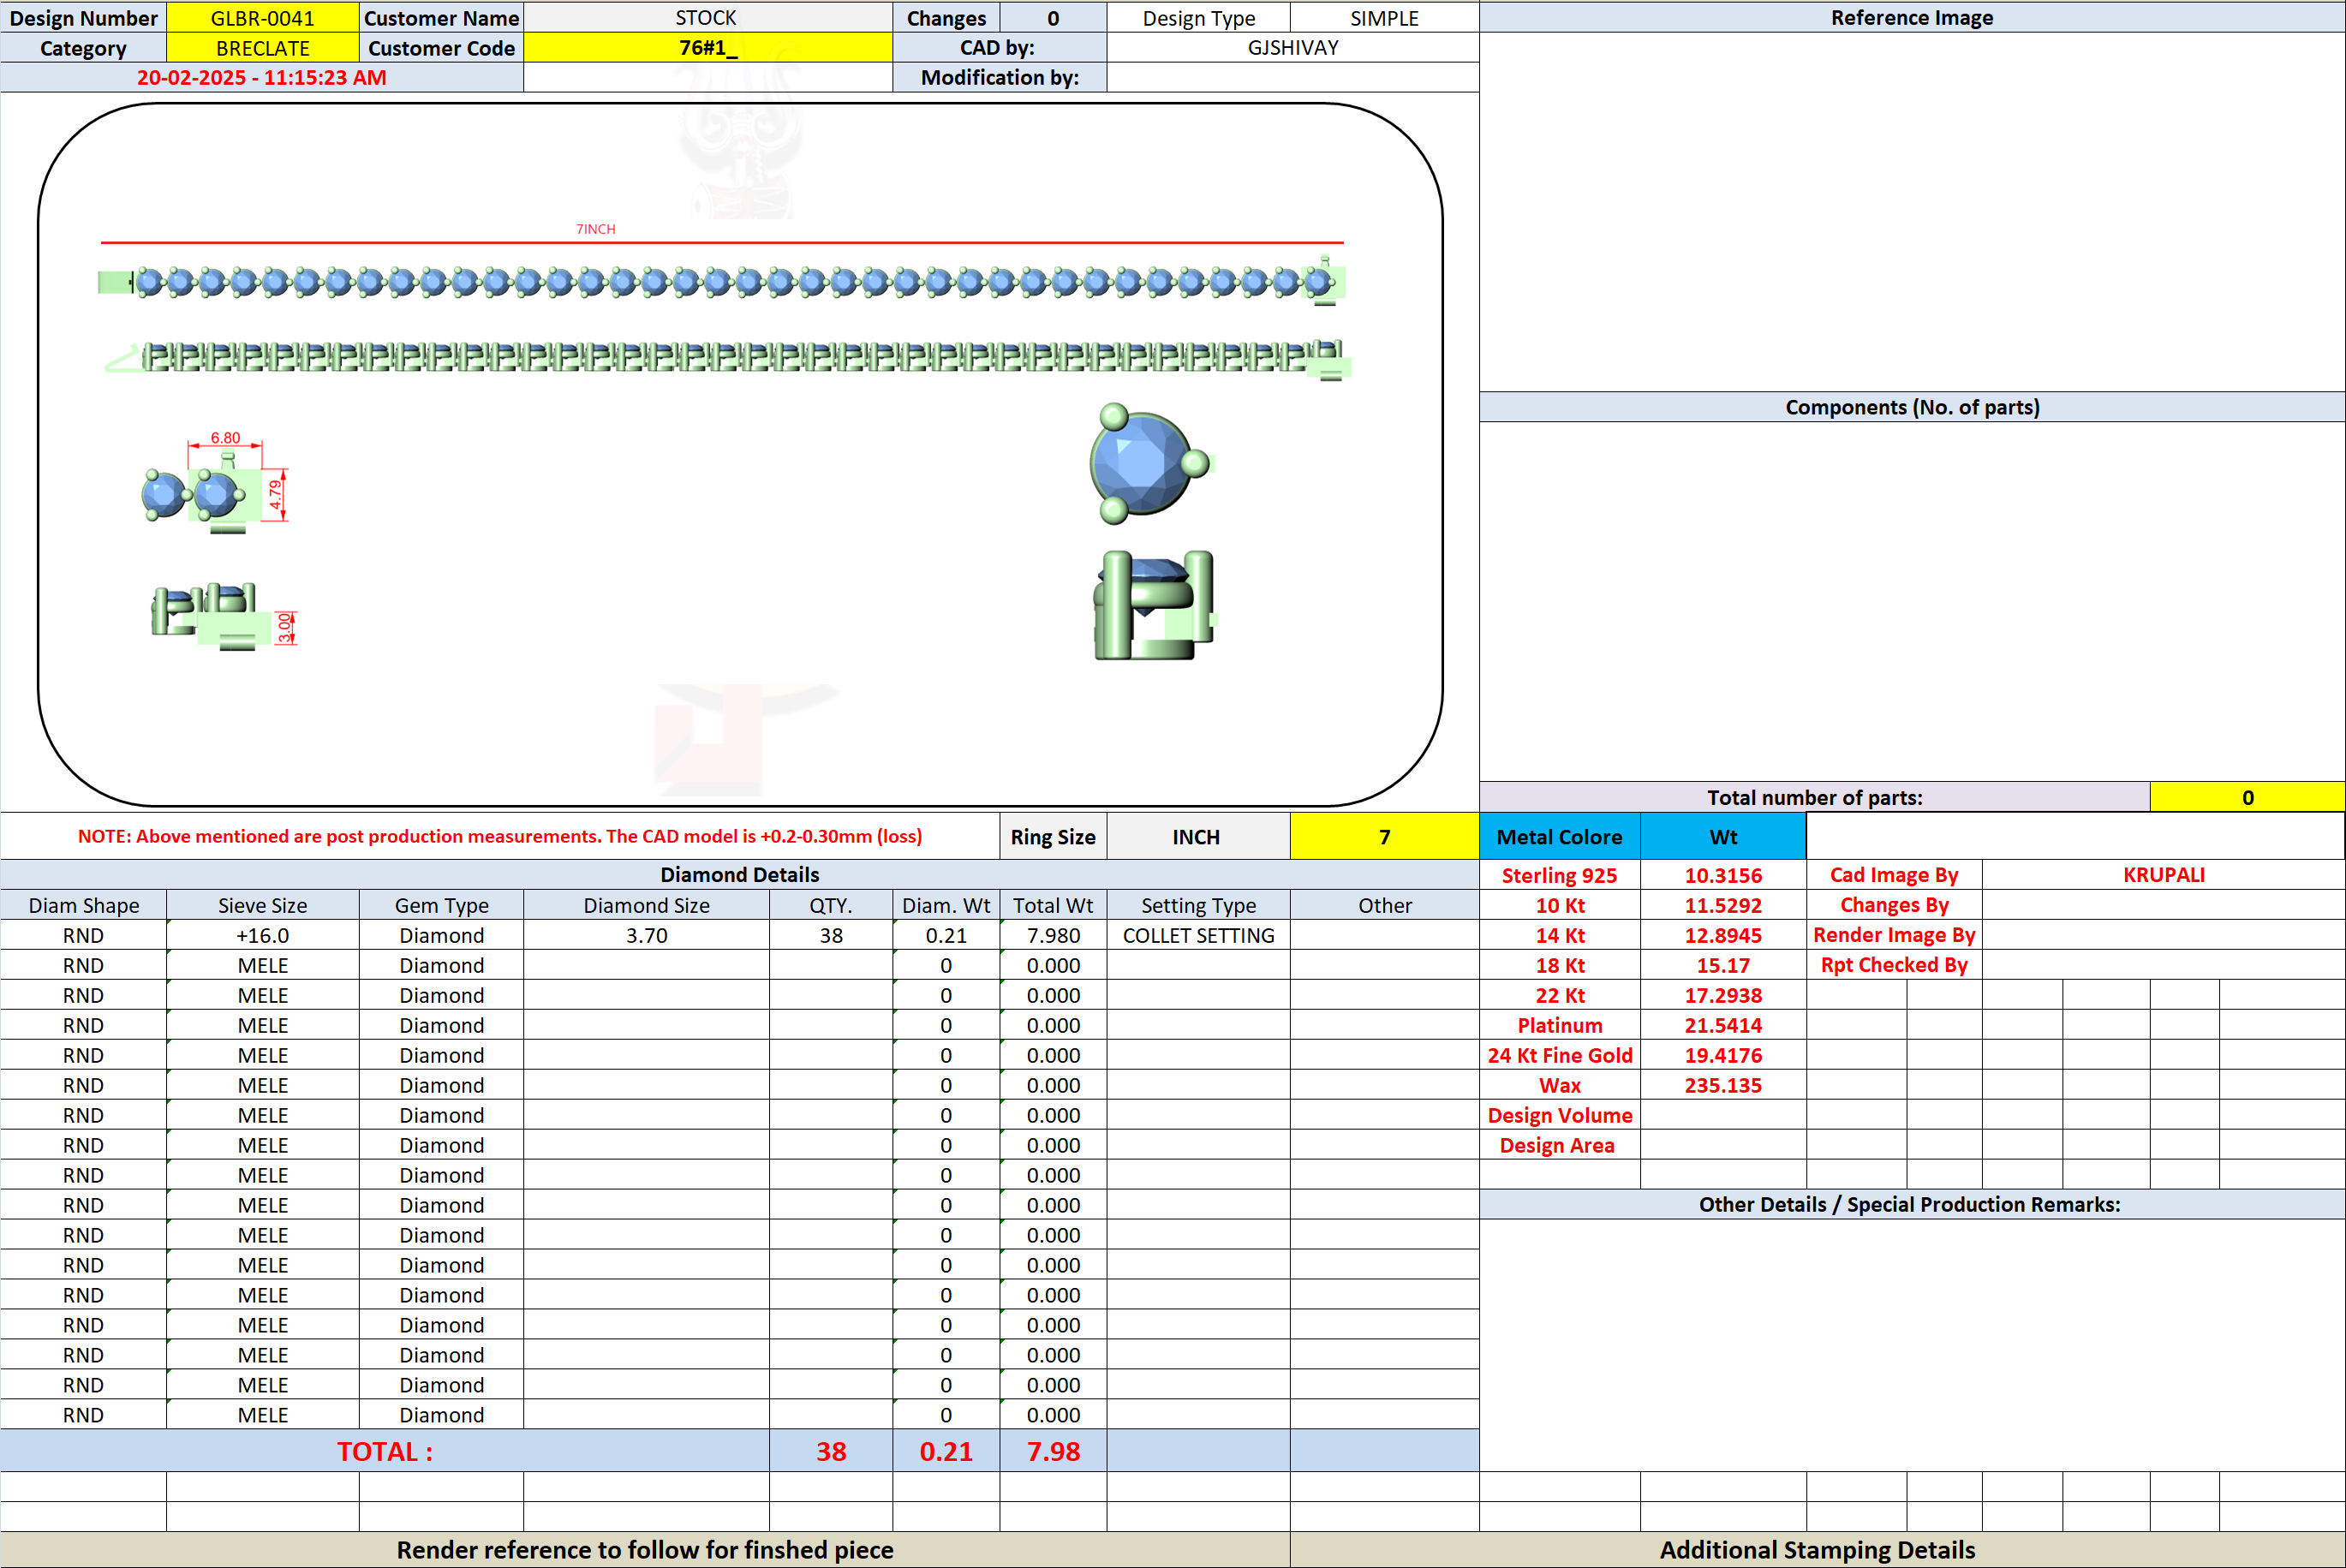
Task: Click Sterling 925 weight 10.3156
Action: [1723, 875]
